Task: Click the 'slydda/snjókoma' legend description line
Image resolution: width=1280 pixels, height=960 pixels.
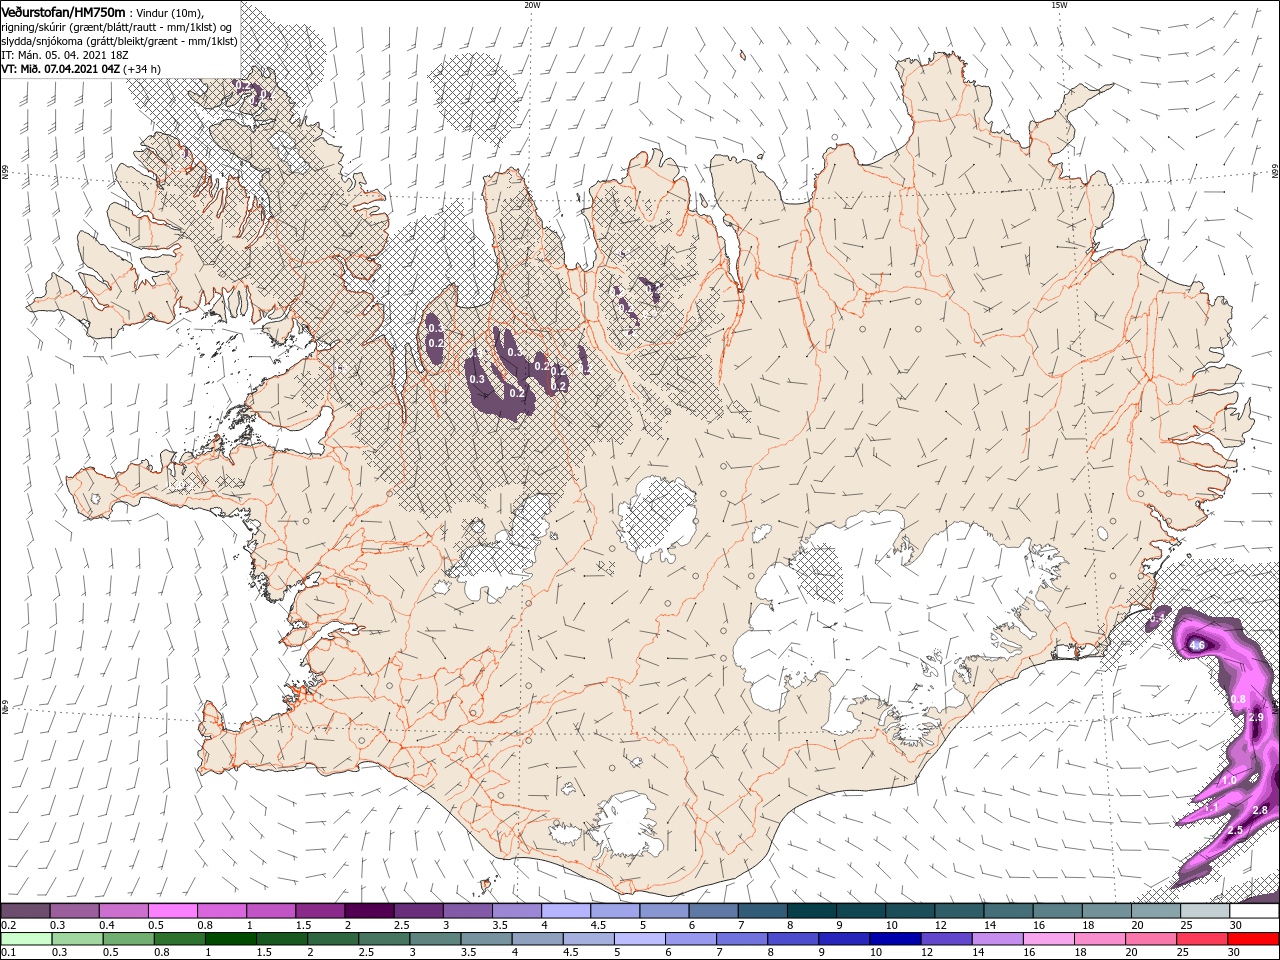Action: coord(119,41)
